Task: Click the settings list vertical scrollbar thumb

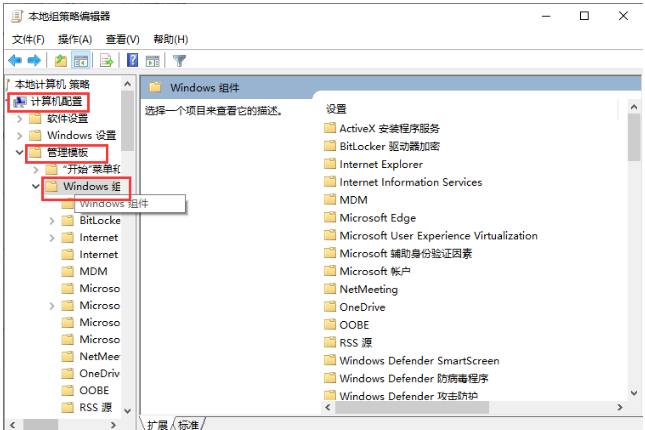Action: 634,137
